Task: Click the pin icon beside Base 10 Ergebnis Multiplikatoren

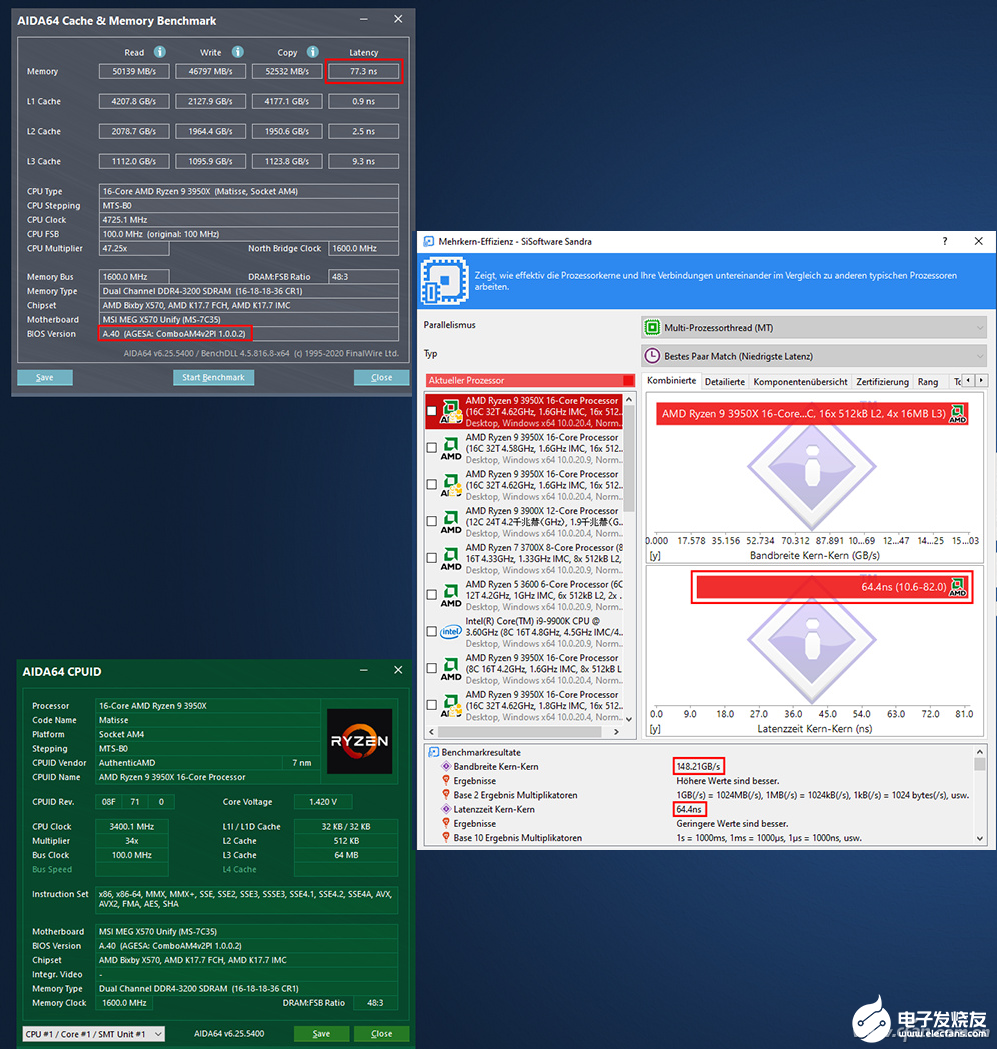Action: (x=446, y=838)
